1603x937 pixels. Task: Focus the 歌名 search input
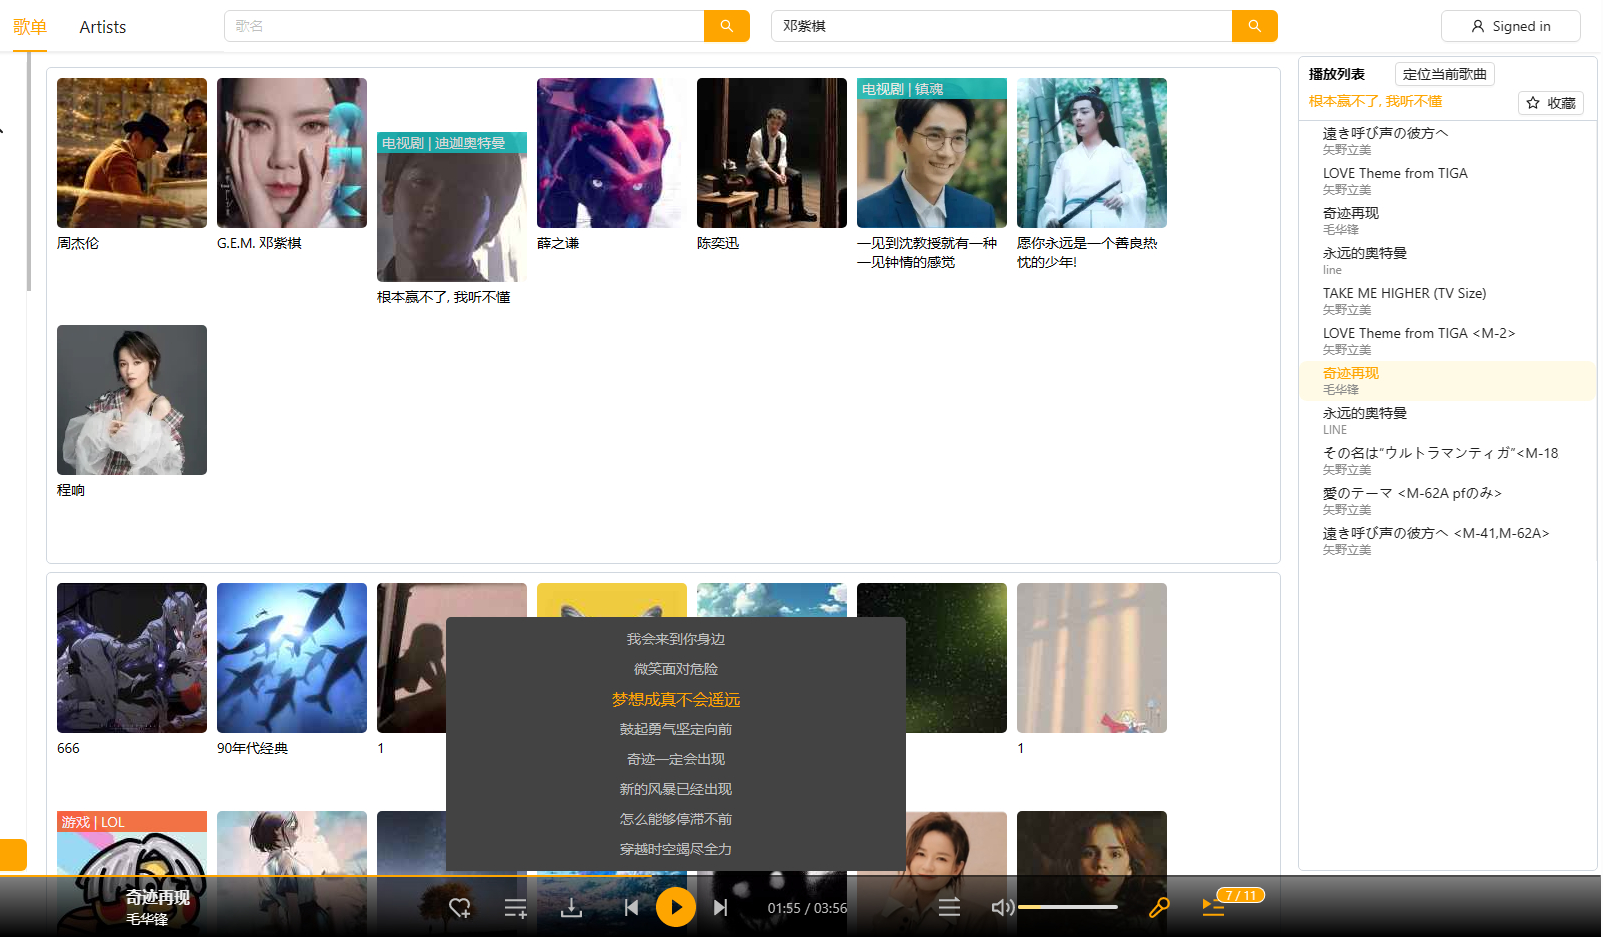pyautogui.click(x=464, y=26)
